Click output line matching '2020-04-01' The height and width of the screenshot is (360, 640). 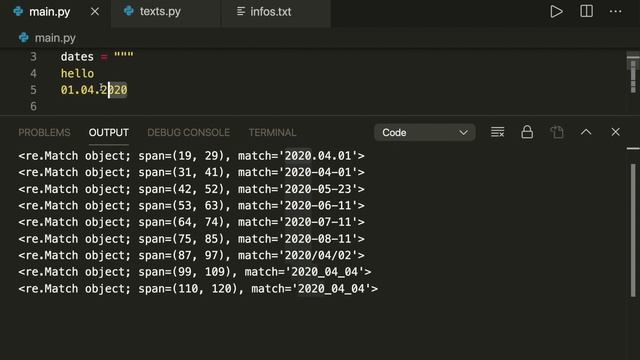[x=191, y=172]
